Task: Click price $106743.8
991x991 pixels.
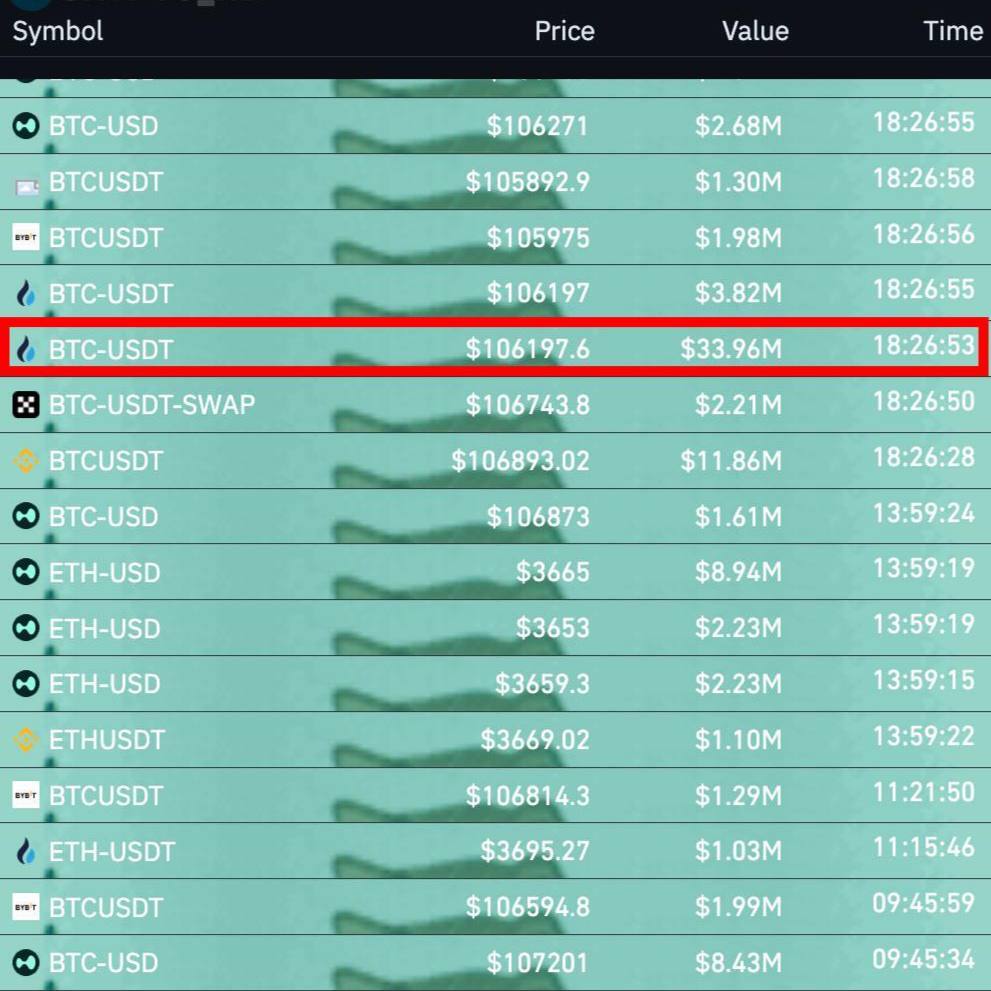Action: click(x=528, y=404)
